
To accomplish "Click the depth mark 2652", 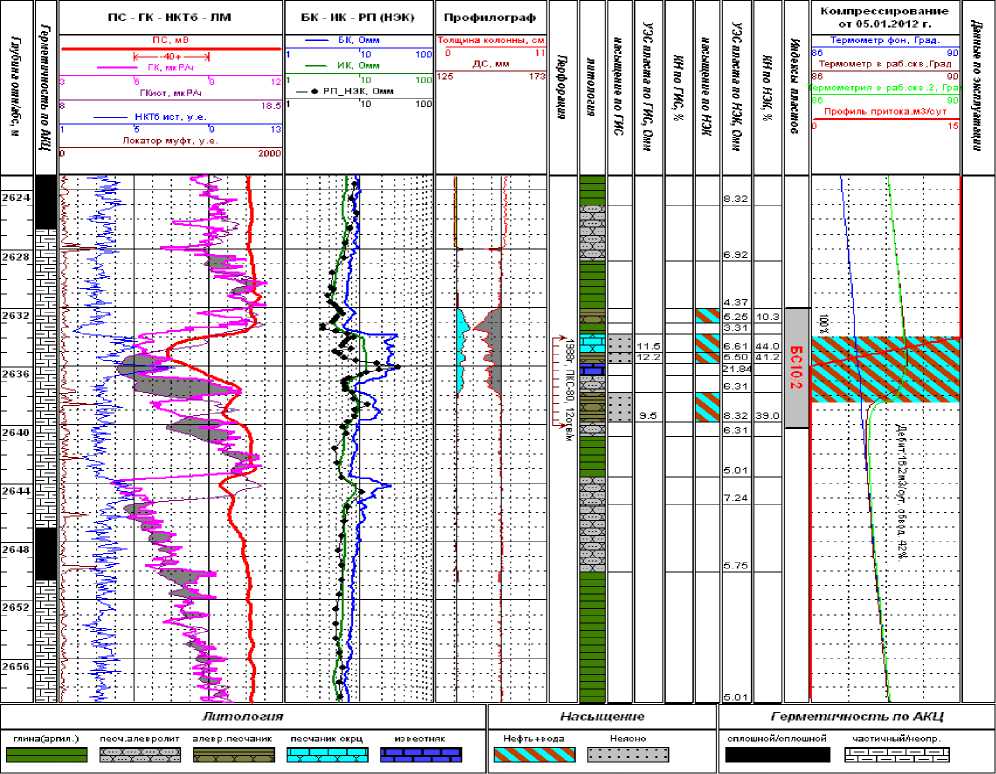I will [17, 607].
